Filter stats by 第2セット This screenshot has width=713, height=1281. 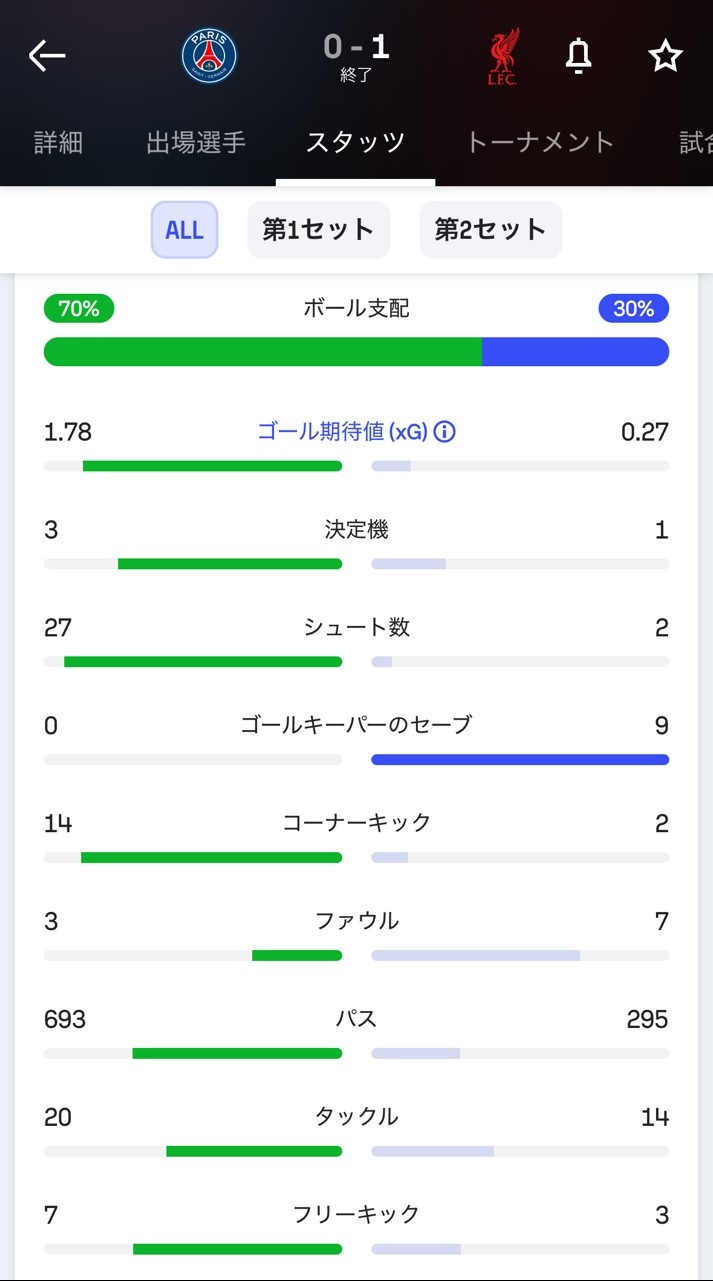click(x=490, y=230)
